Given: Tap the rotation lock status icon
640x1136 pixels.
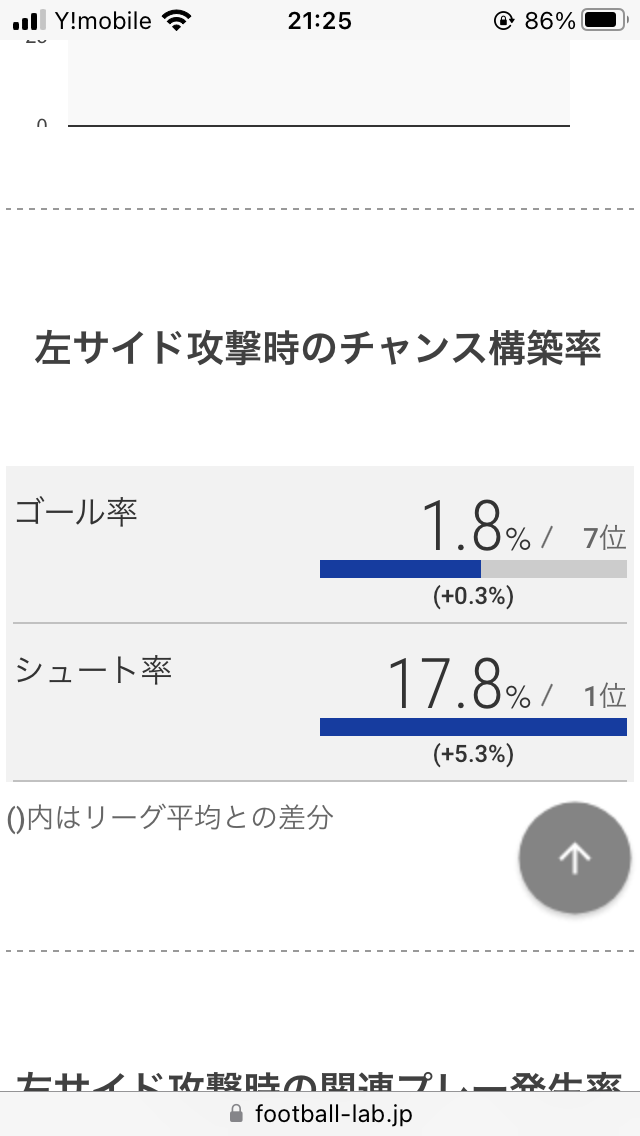Looking at the screenshot, I should coord(503,20).
